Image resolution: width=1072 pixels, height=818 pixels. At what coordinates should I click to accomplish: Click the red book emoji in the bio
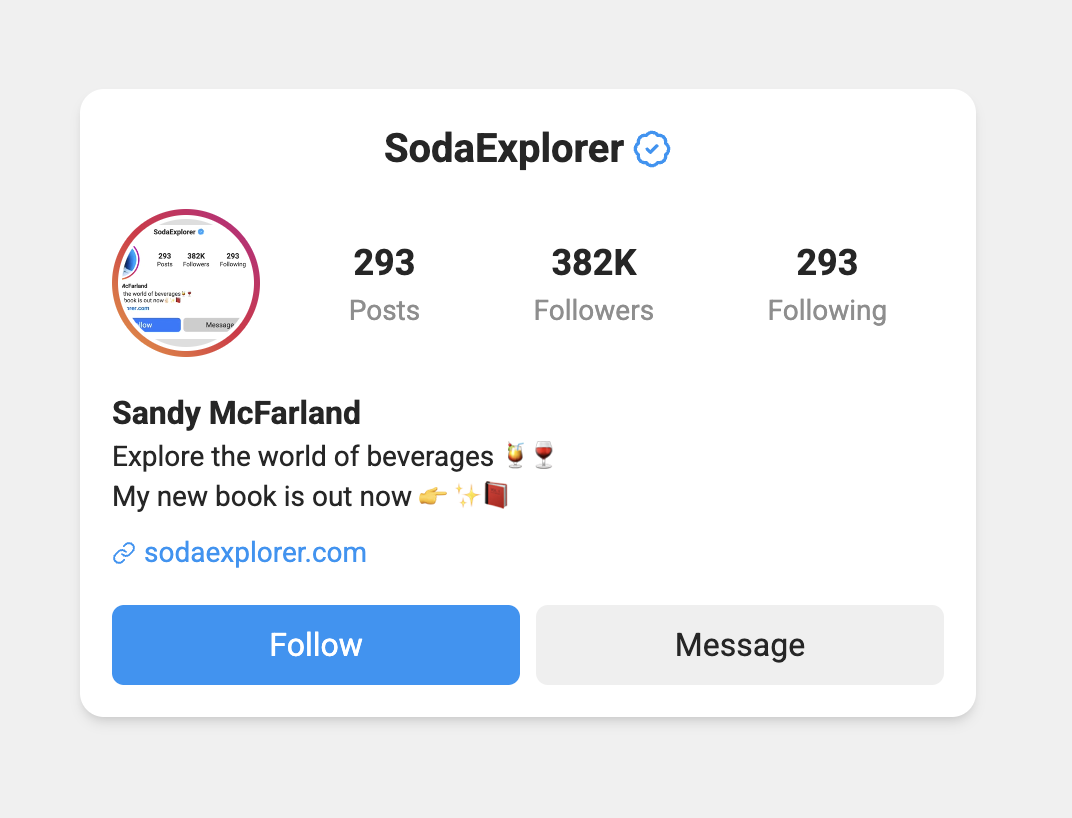(x=494, y=495)
